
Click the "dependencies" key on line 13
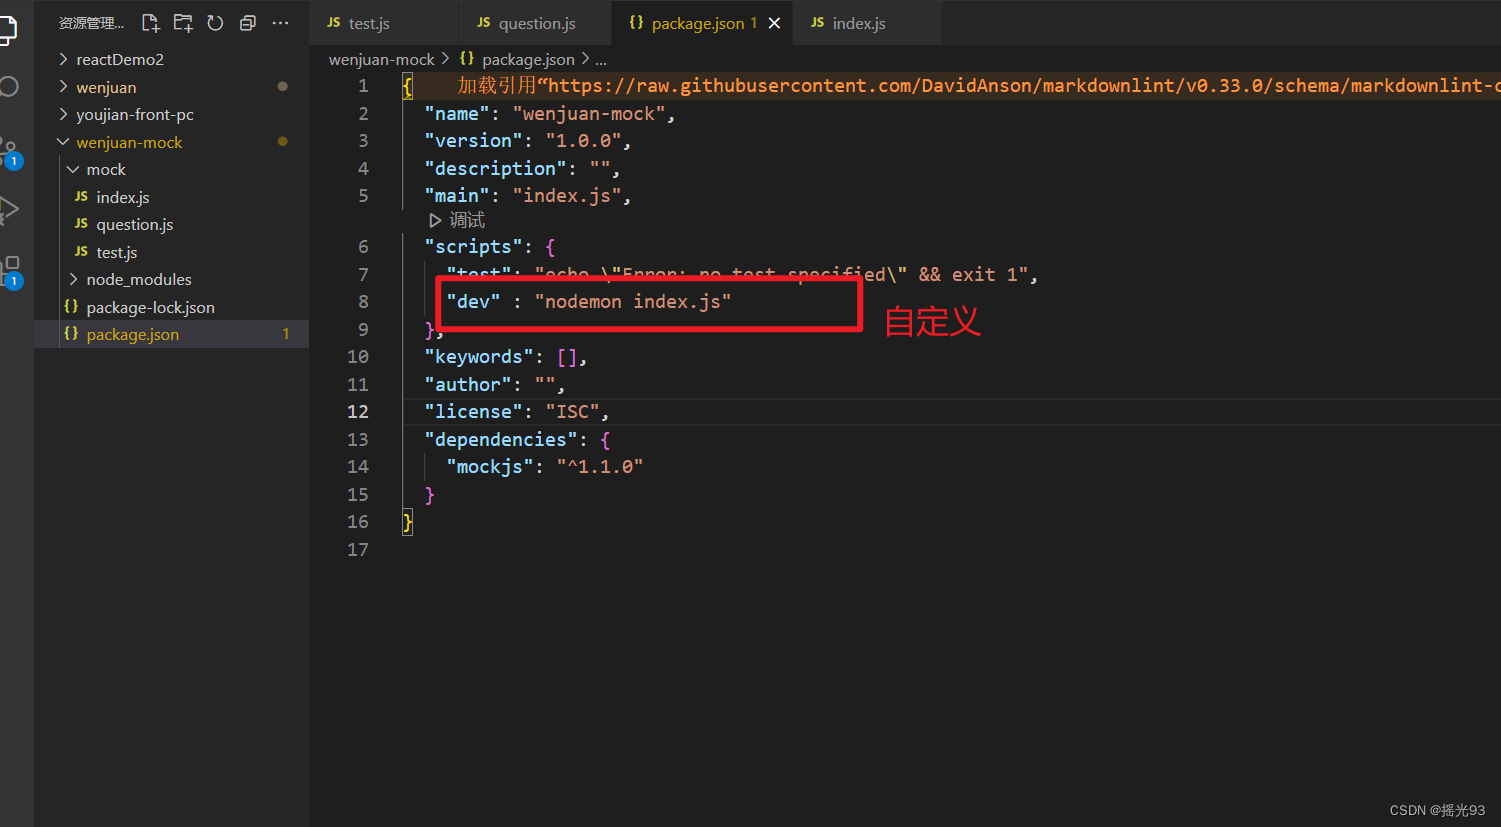501,440
